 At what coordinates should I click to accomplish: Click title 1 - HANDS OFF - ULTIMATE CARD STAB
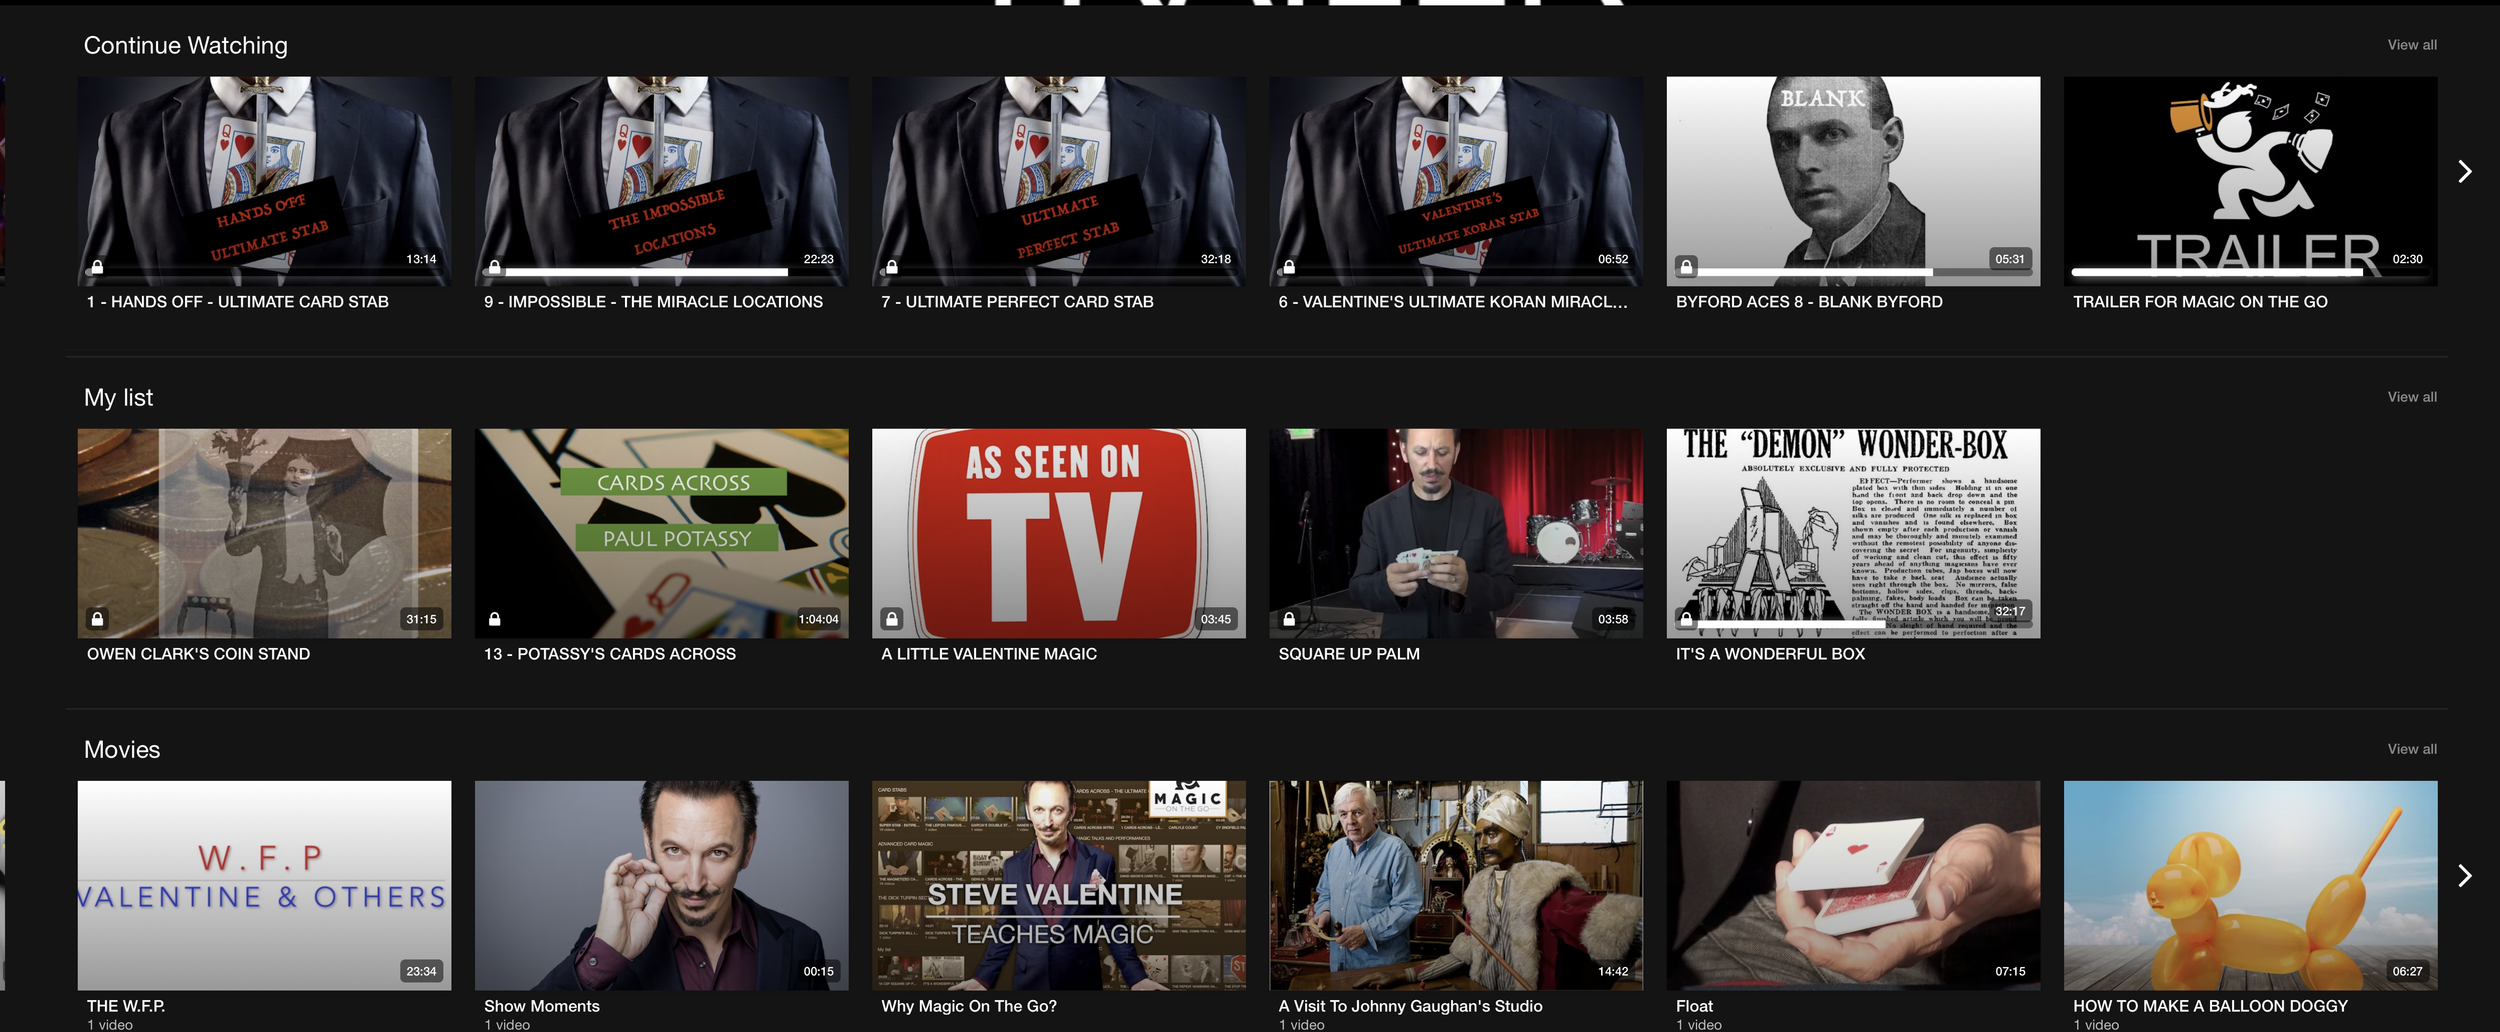[x=238, y=302]
